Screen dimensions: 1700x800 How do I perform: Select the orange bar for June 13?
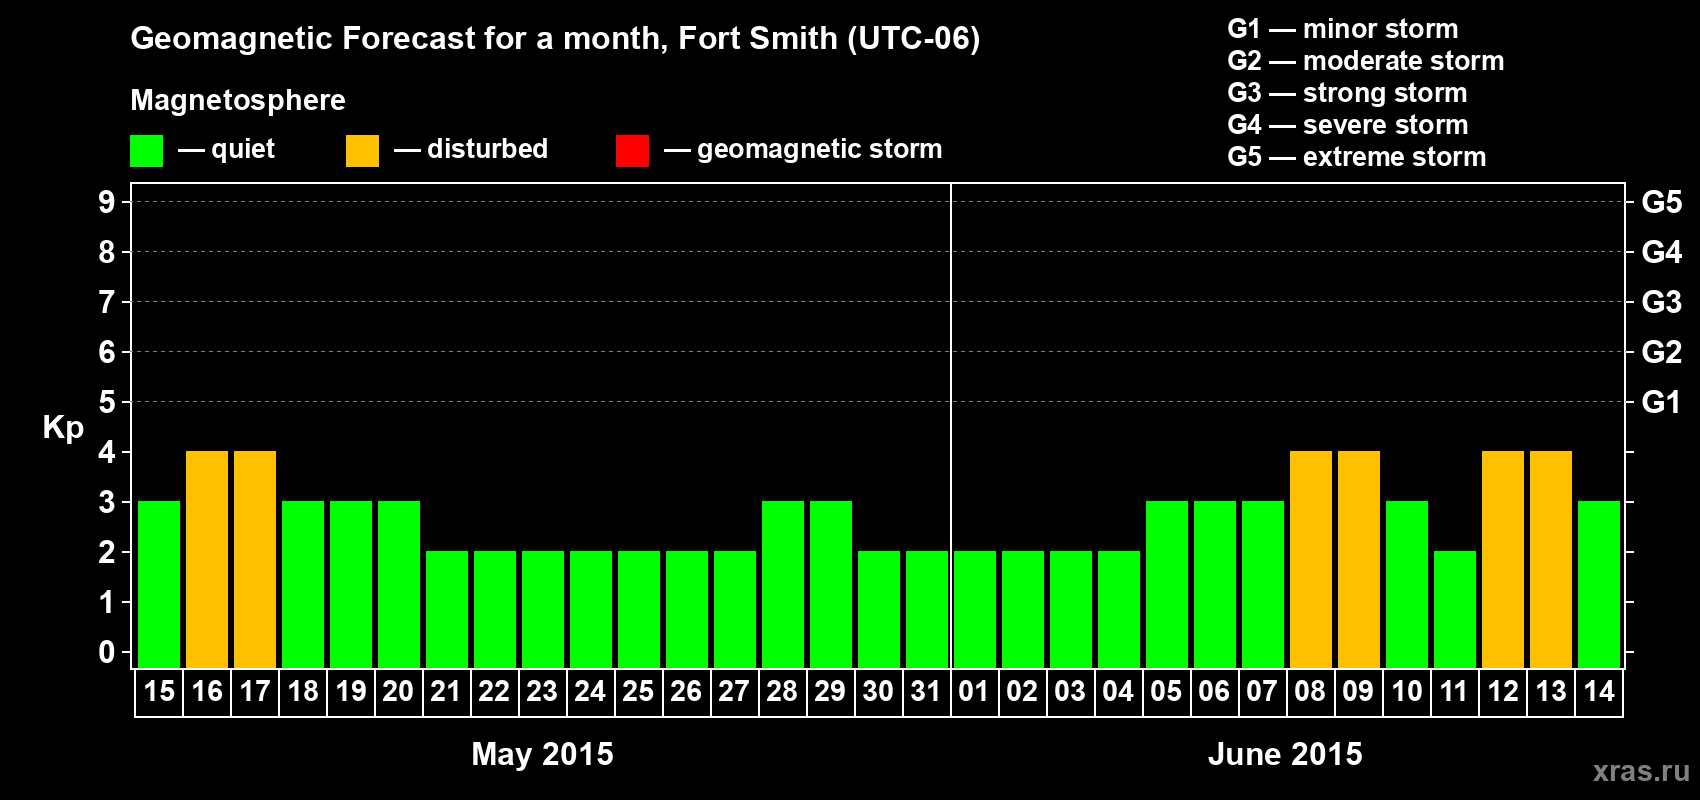pyautogui.click(x=1551, y=559)
